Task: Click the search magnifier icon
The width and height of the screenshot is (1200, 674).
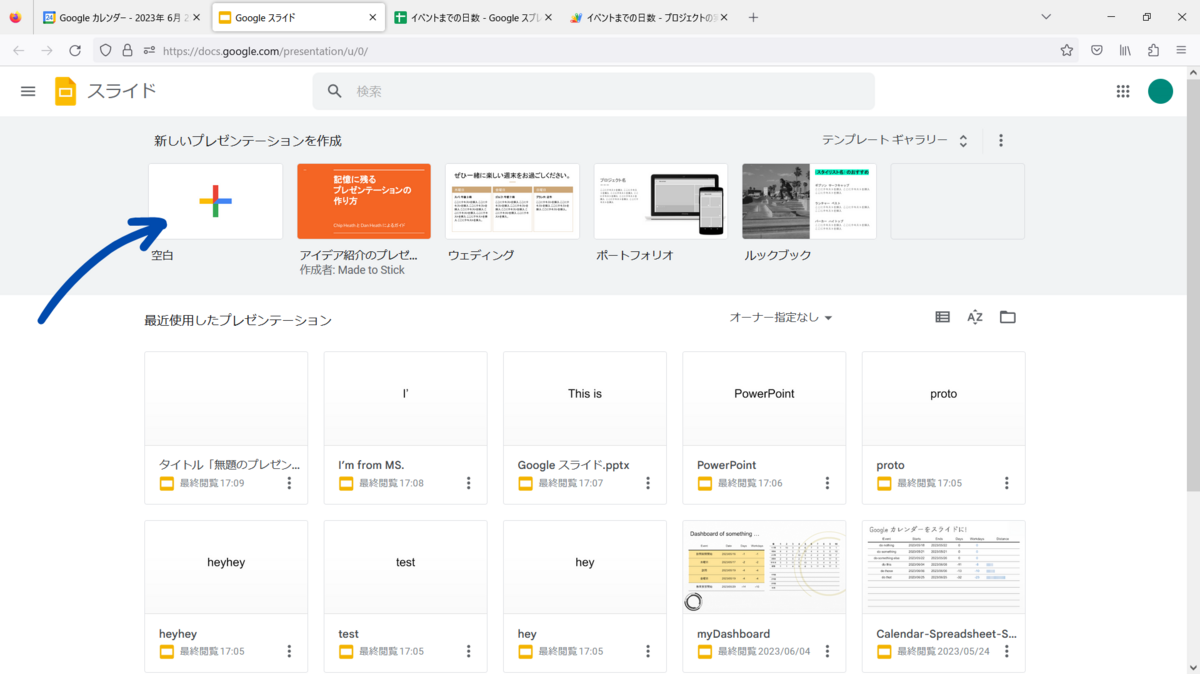Action: click(x=335, y=91)
